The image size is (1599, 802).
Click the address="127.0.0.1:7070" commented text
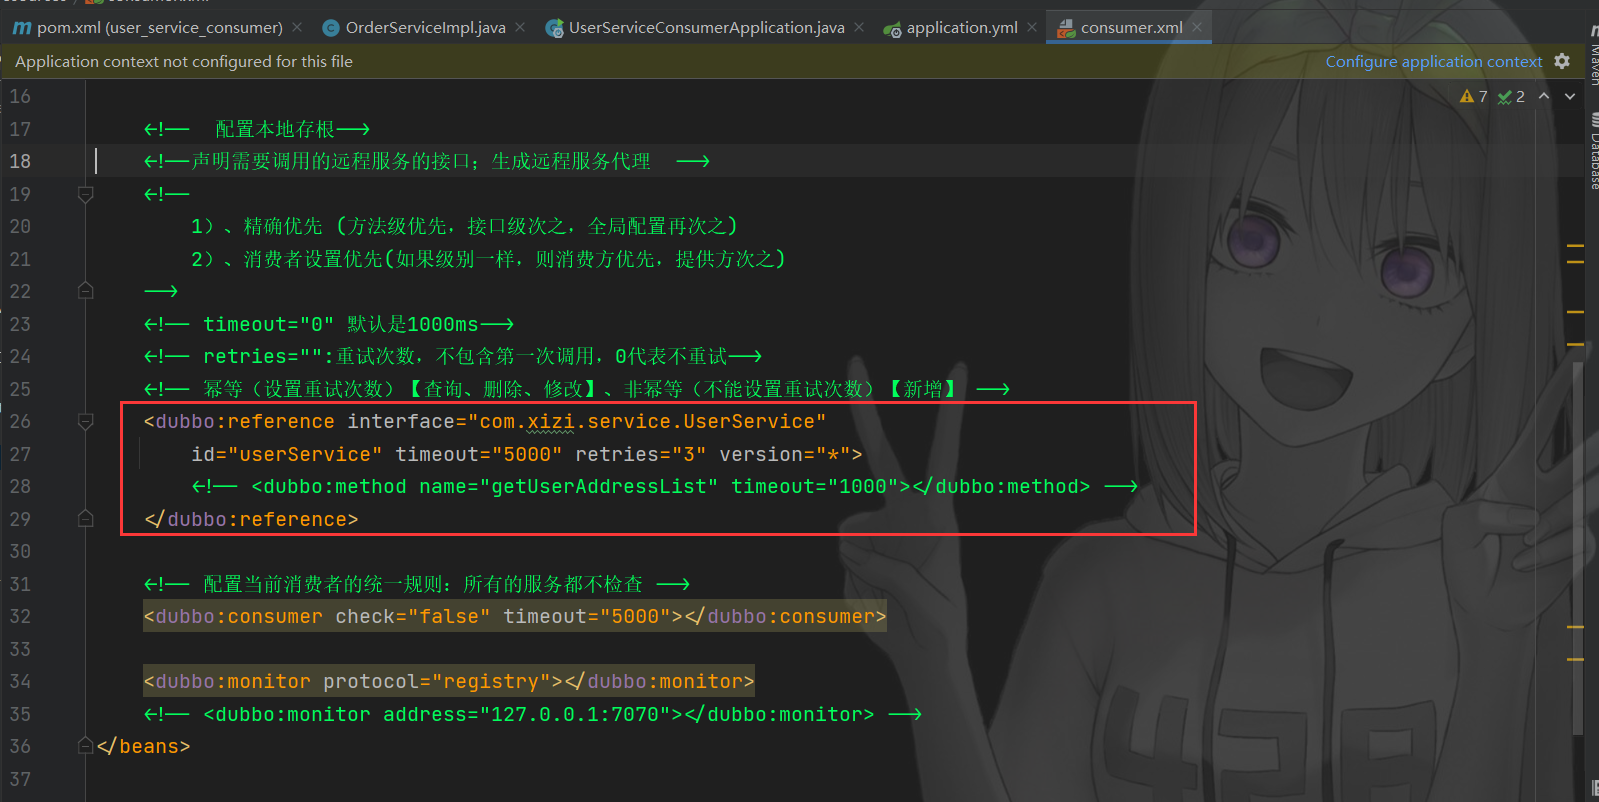pyautogui.click(x=527, y=715)
